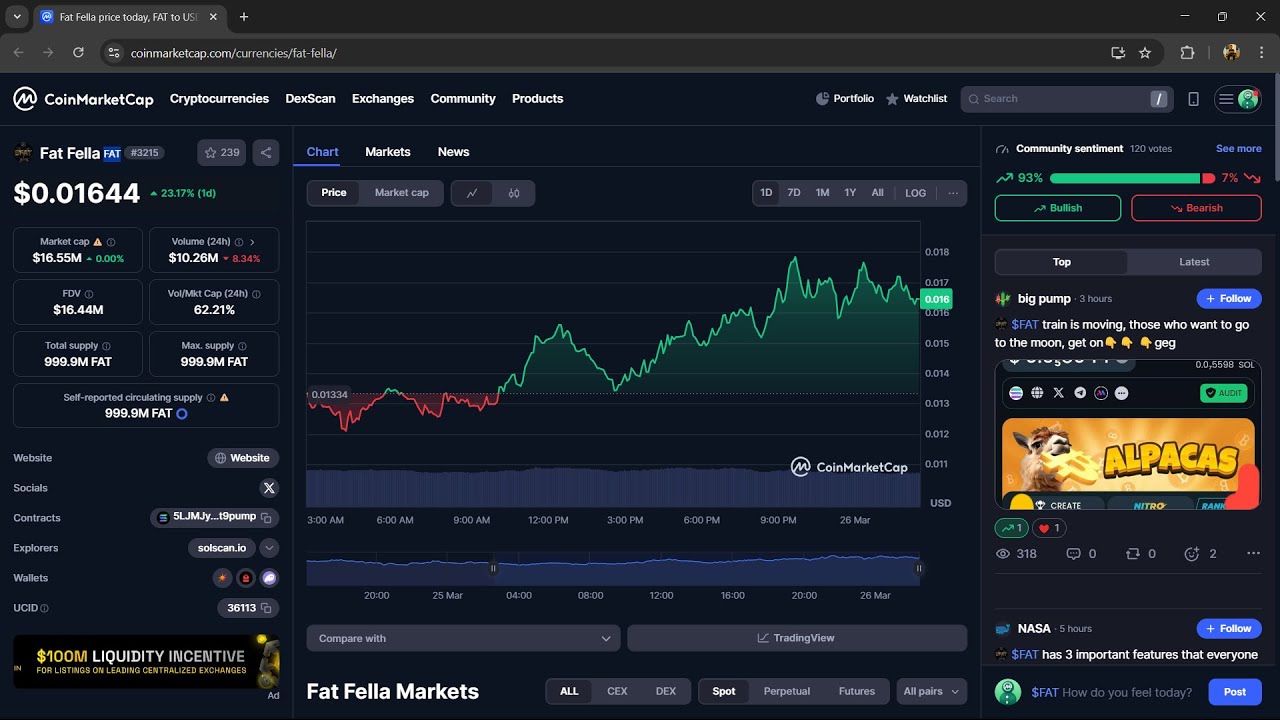The width and height of the screenshot is (1280, 720).
Task: Click second wallet icon in Wallets row
Action: pos(245,578)
